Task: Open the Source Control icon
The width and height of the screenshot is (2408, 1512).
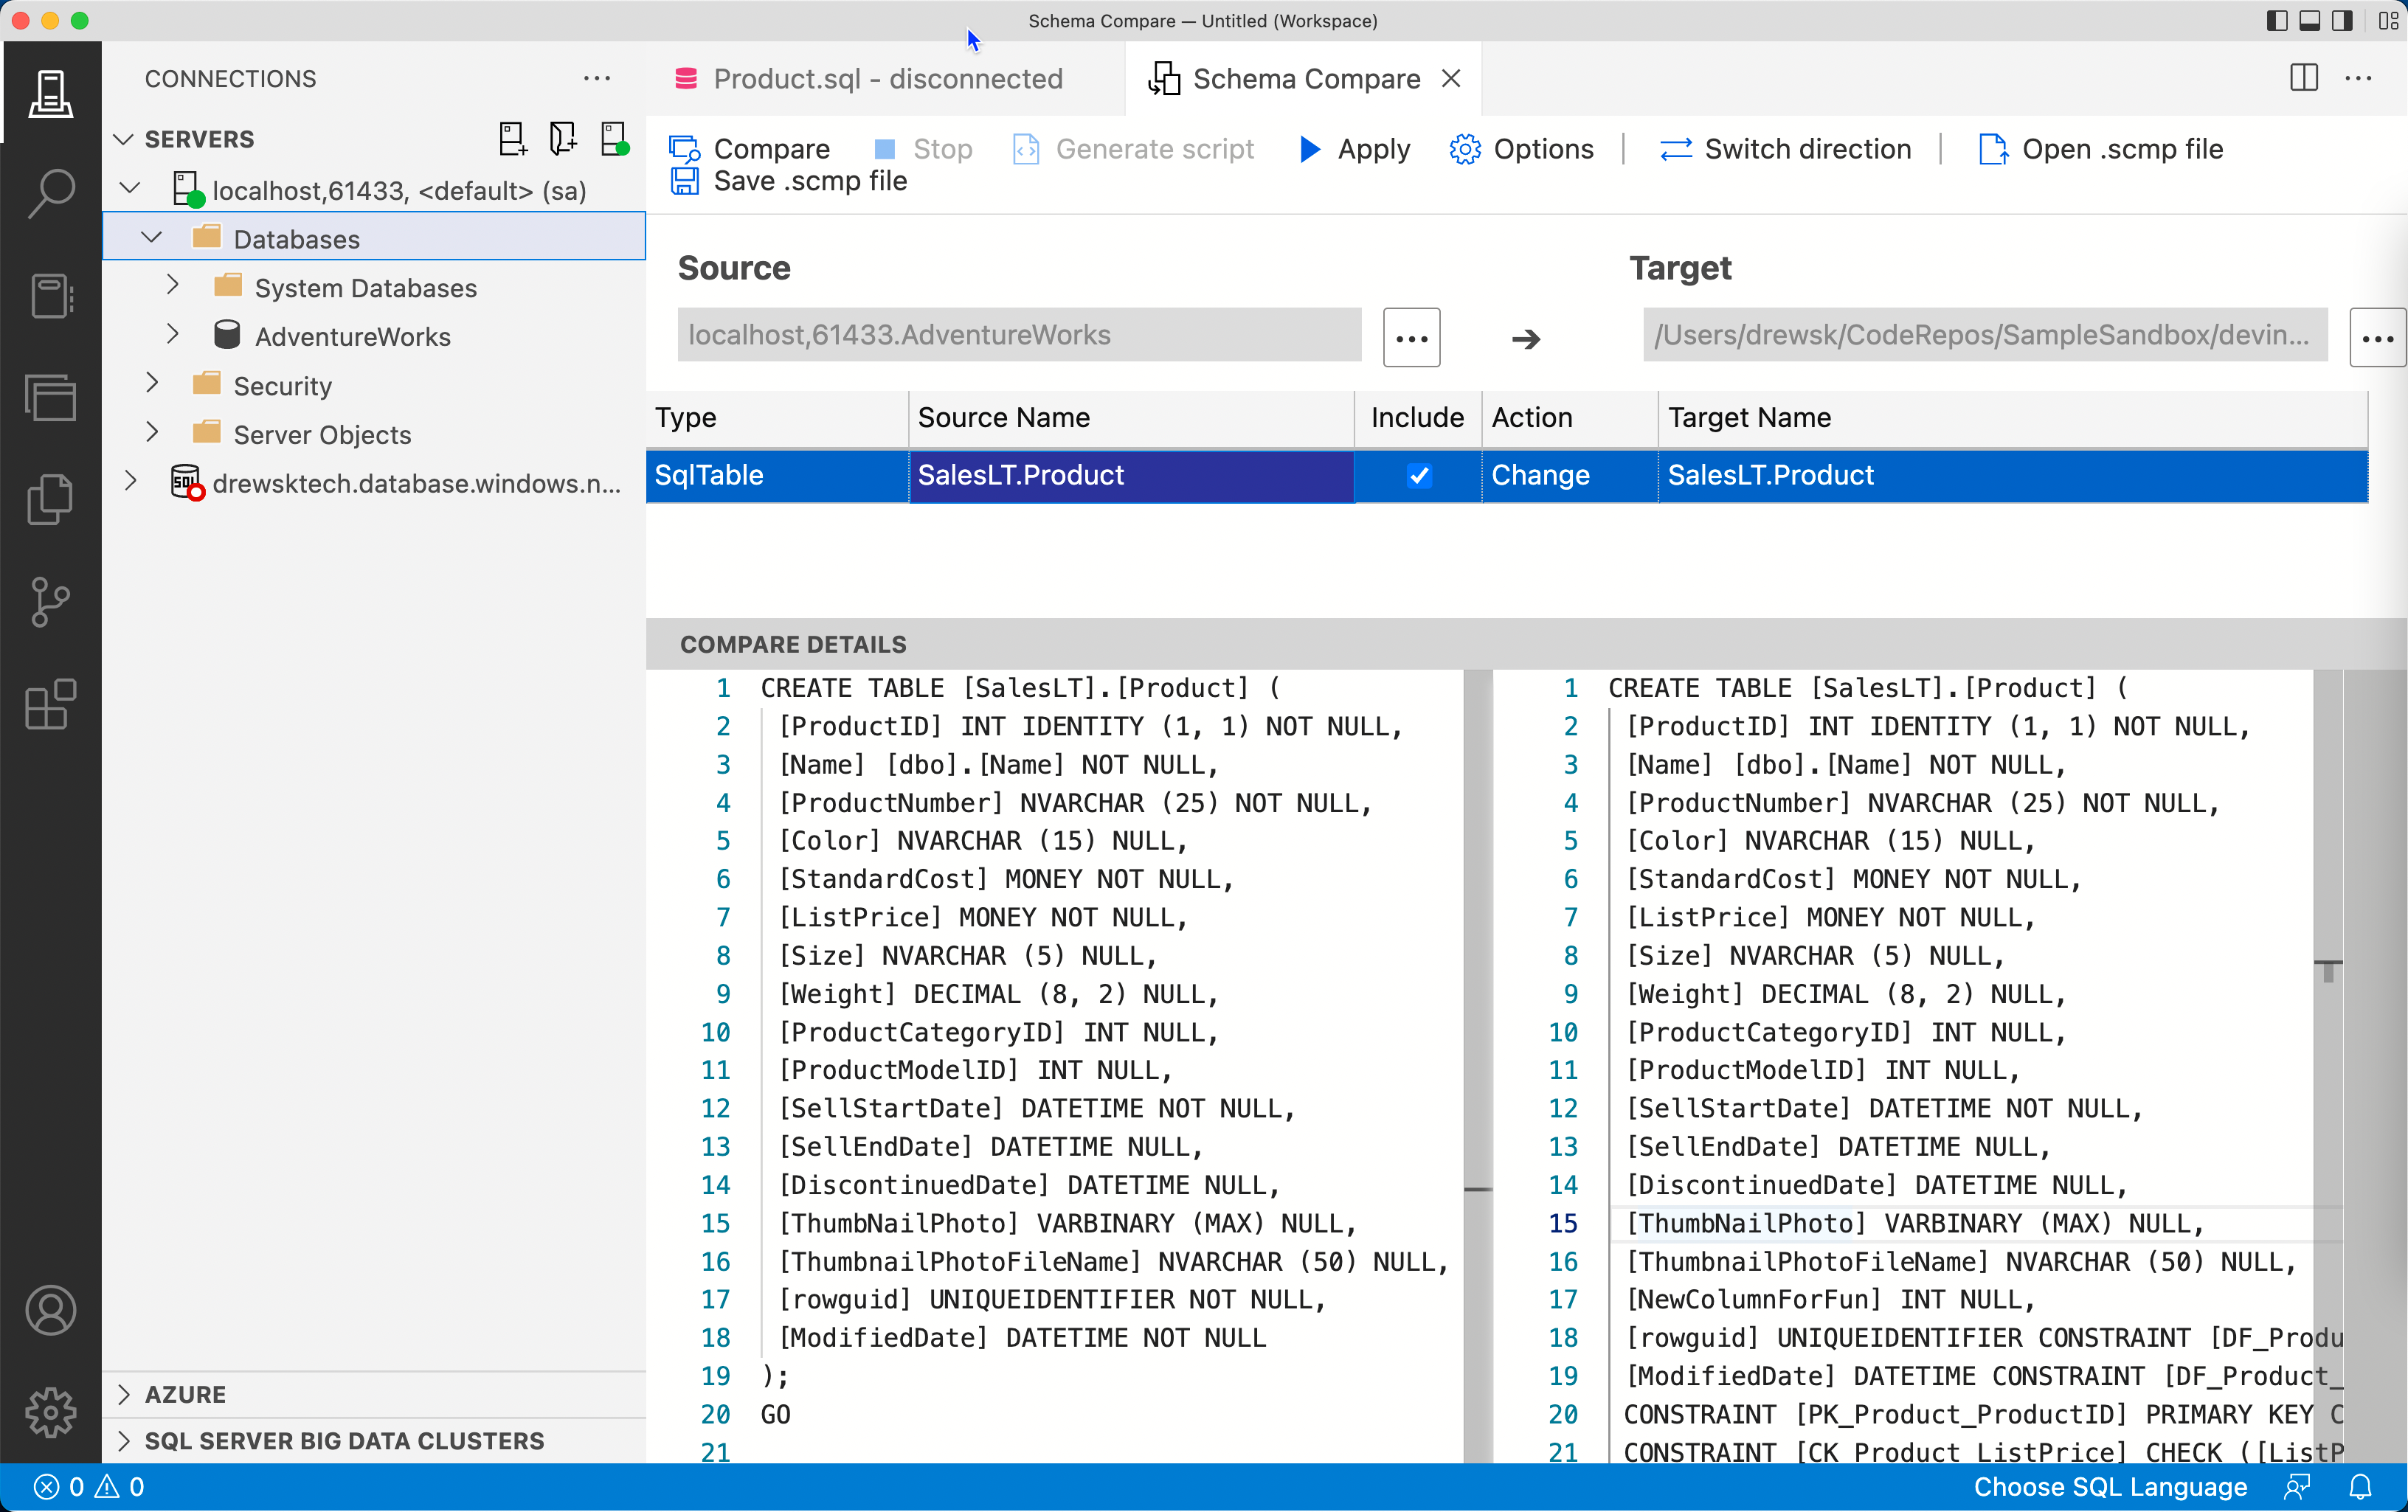Action: point(50,602)
